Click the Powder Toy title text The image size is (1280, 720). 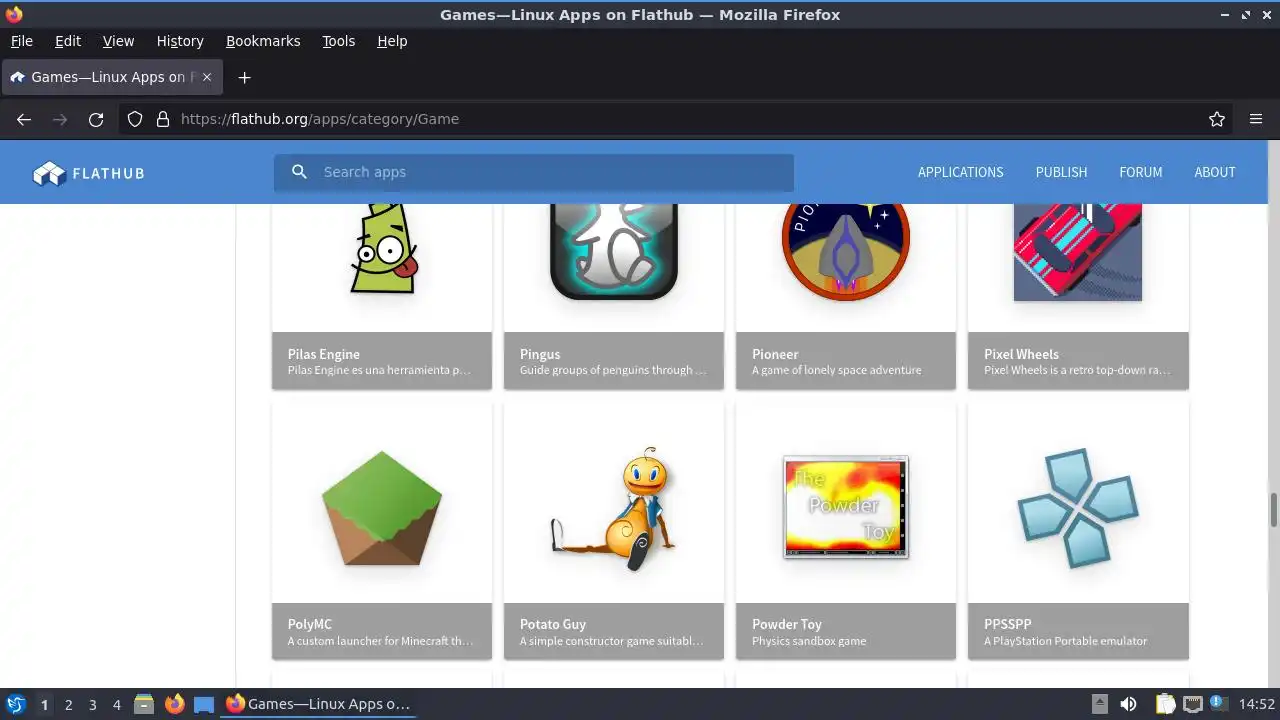pyautogui.click(x=787, y=624)
